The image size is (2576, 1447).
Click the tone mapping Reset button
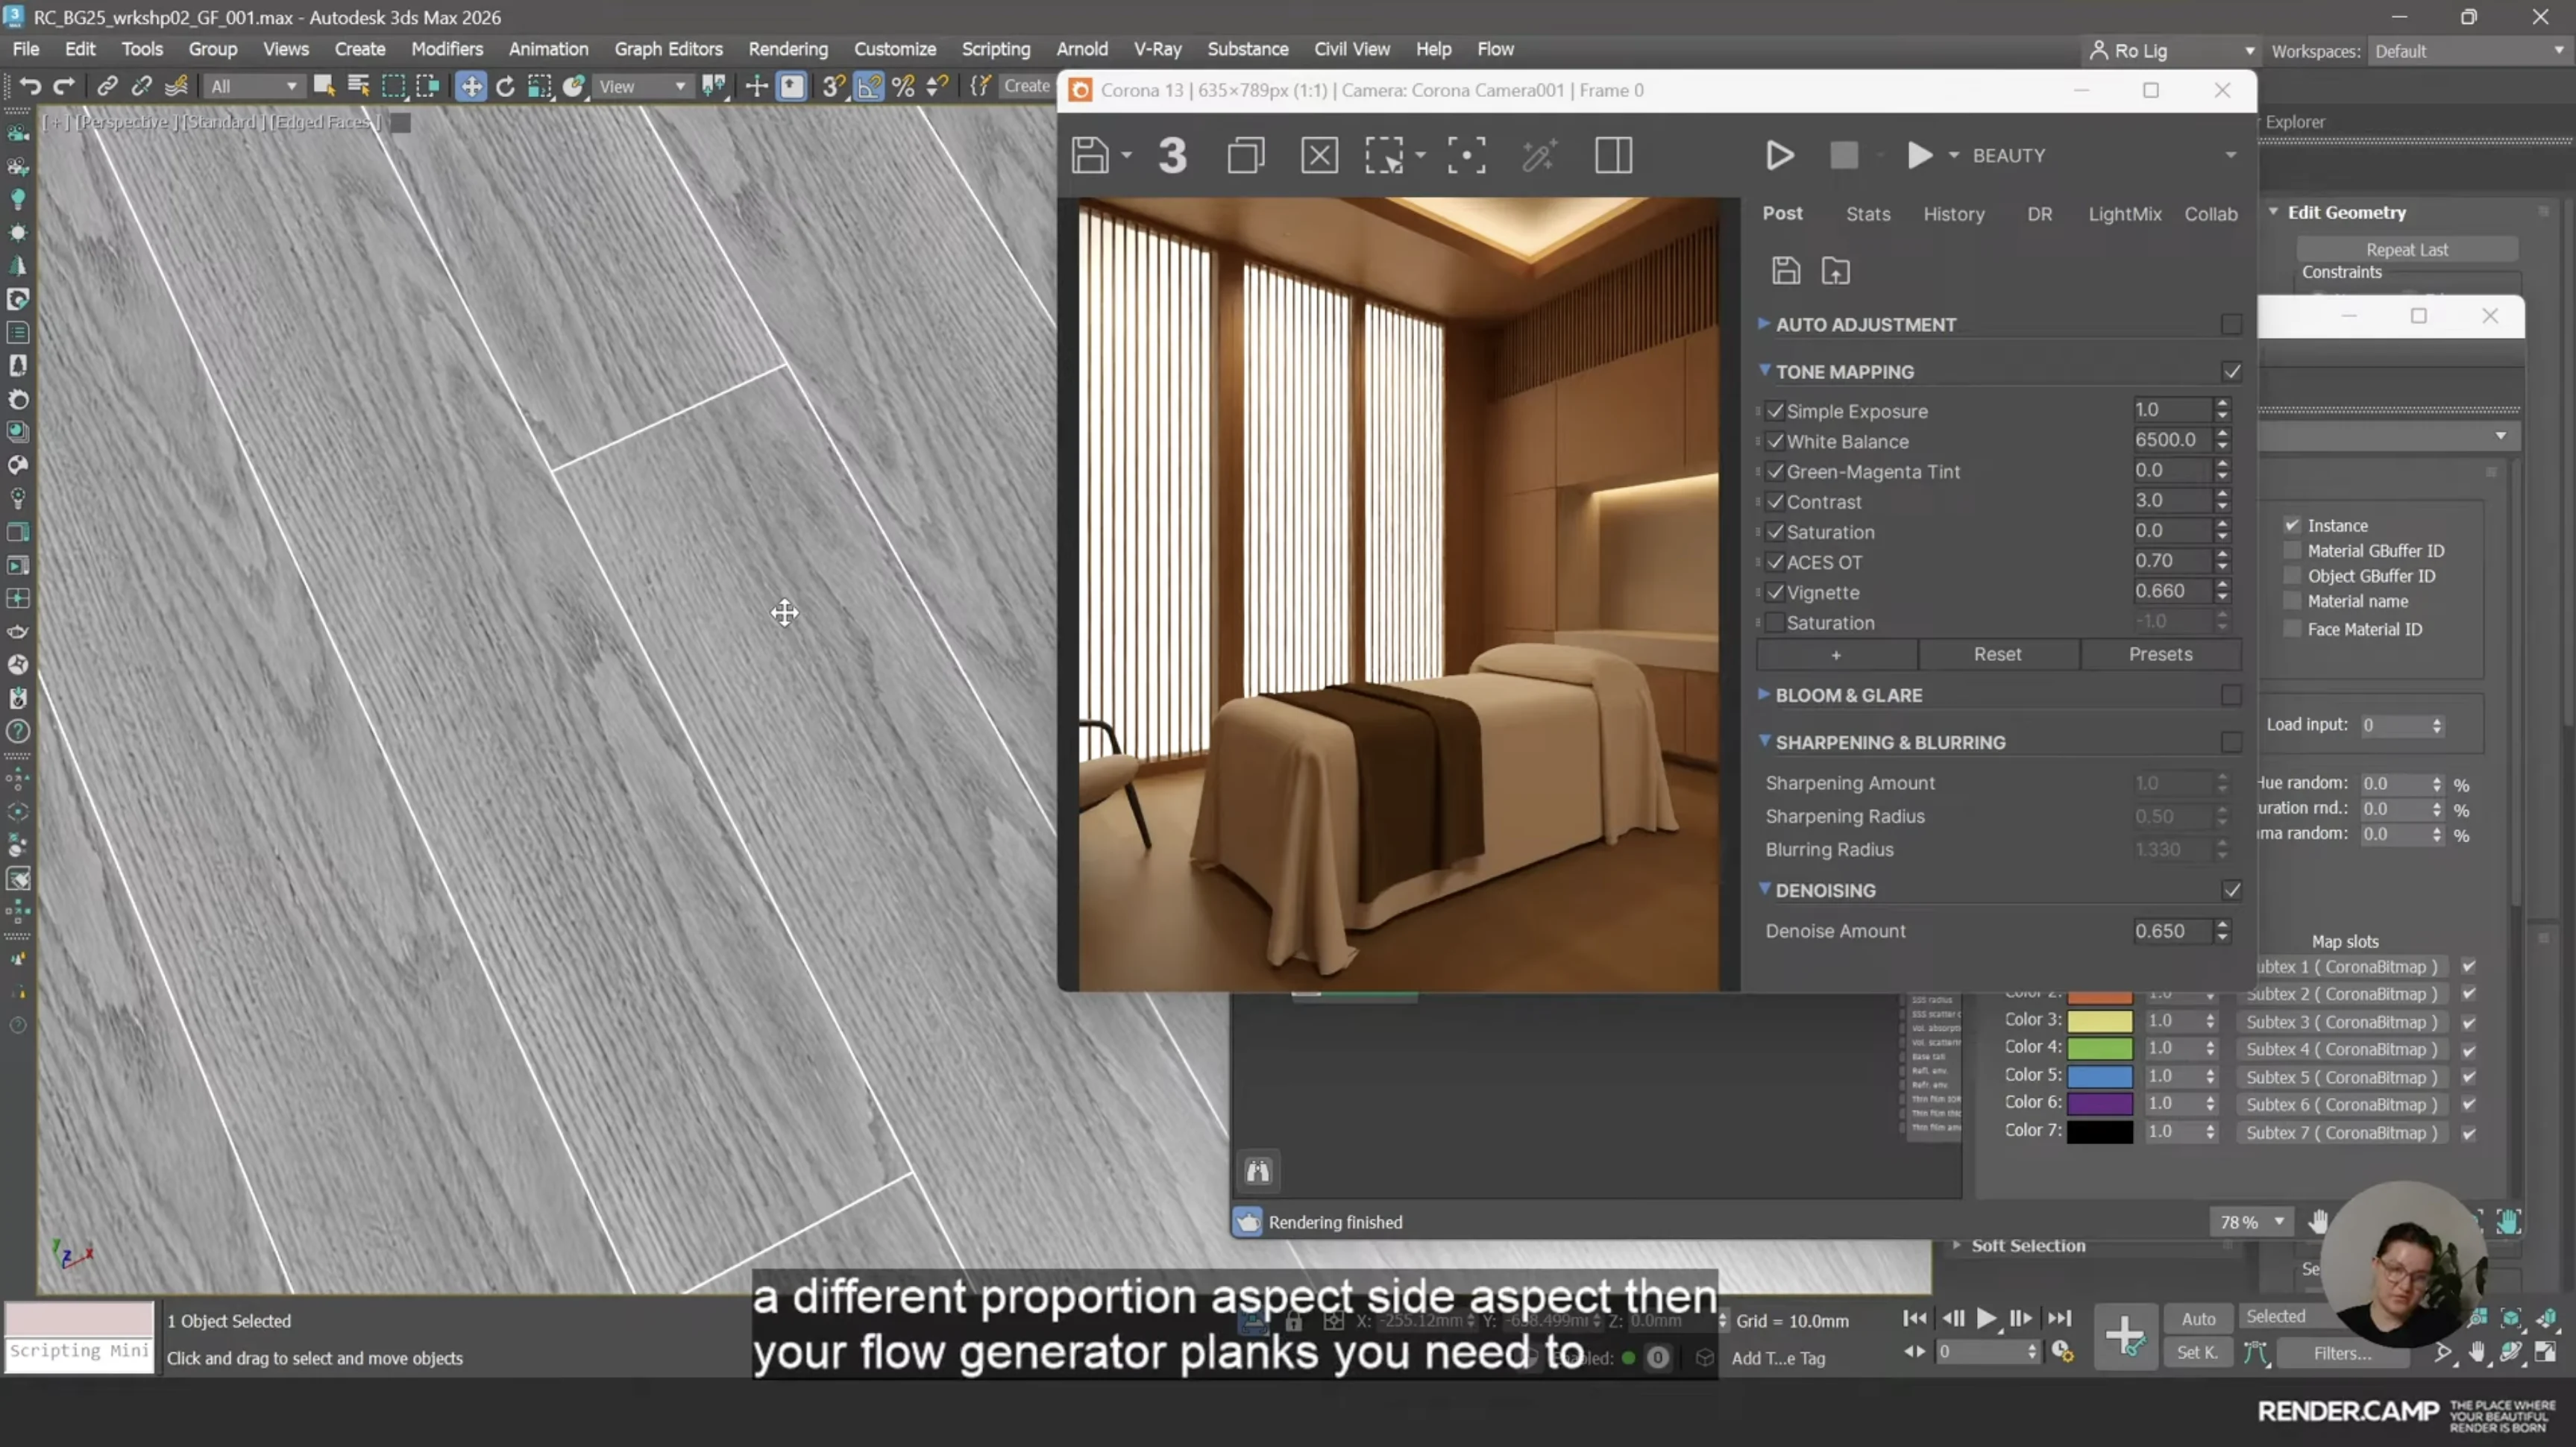point(1997,654)
